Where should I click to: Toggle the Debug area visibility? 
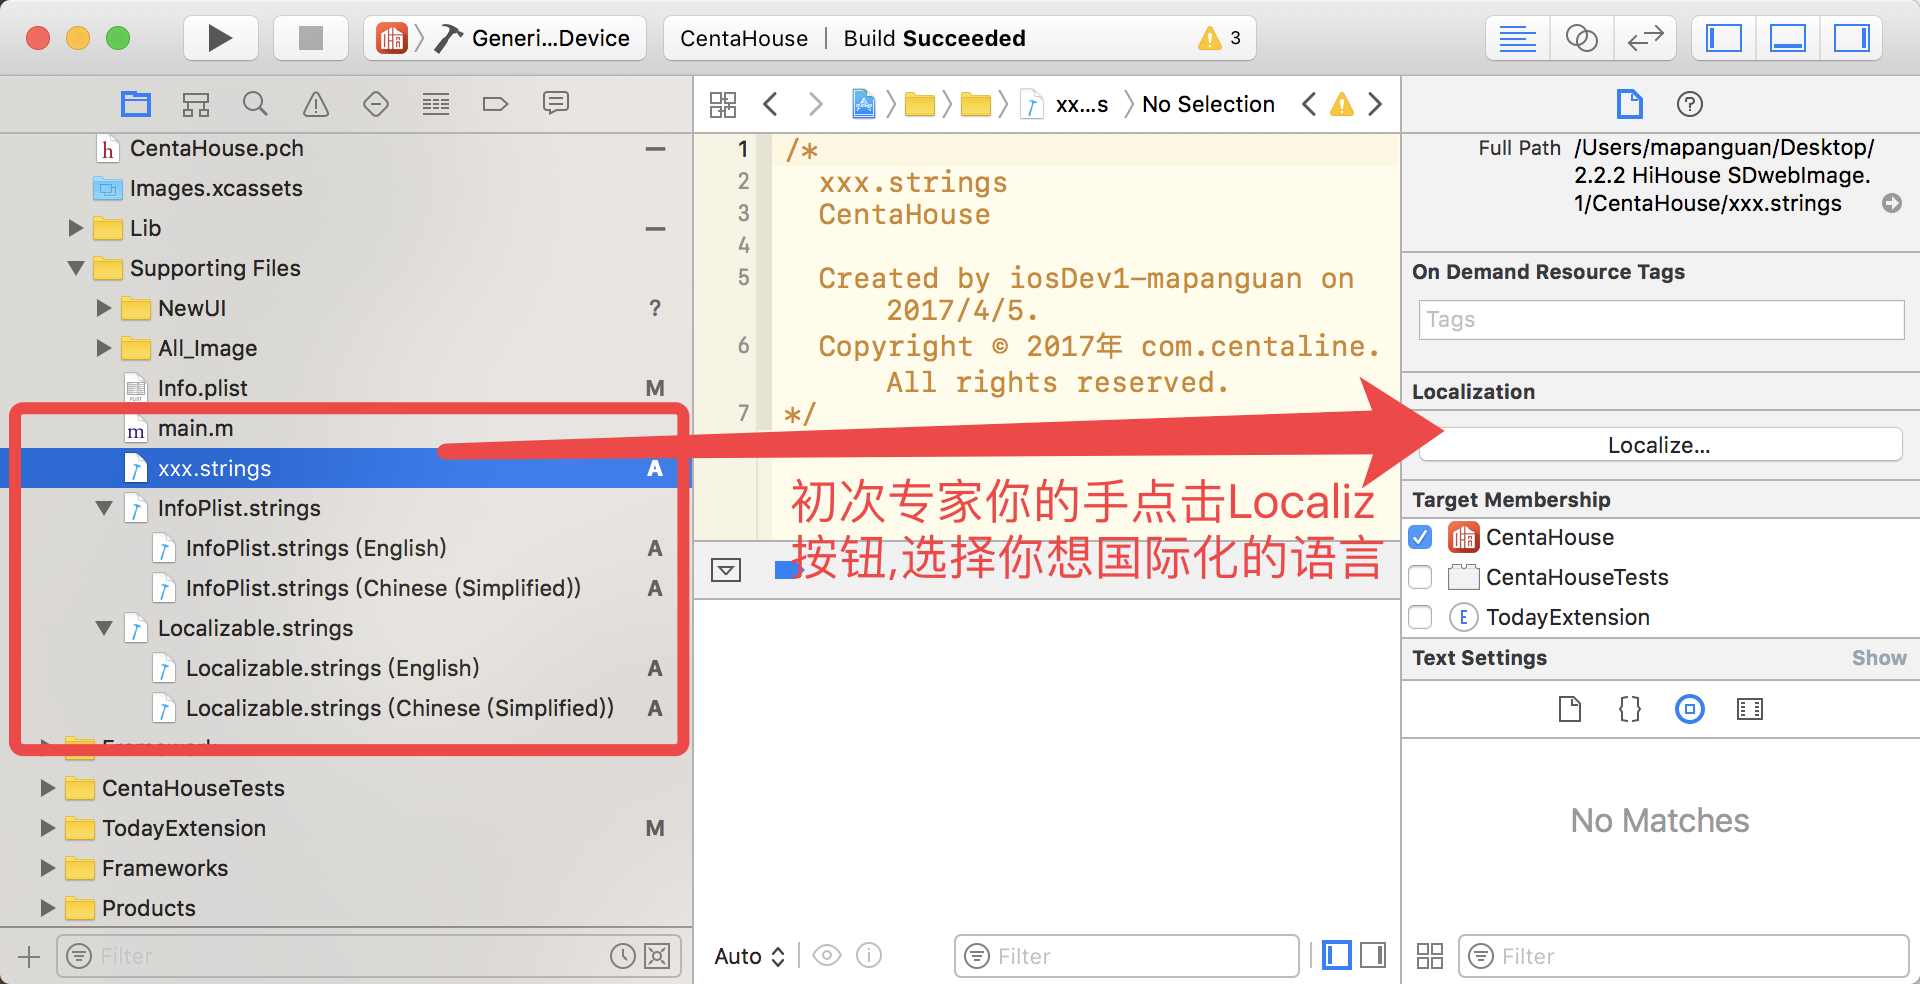(x=1787, y=39)
